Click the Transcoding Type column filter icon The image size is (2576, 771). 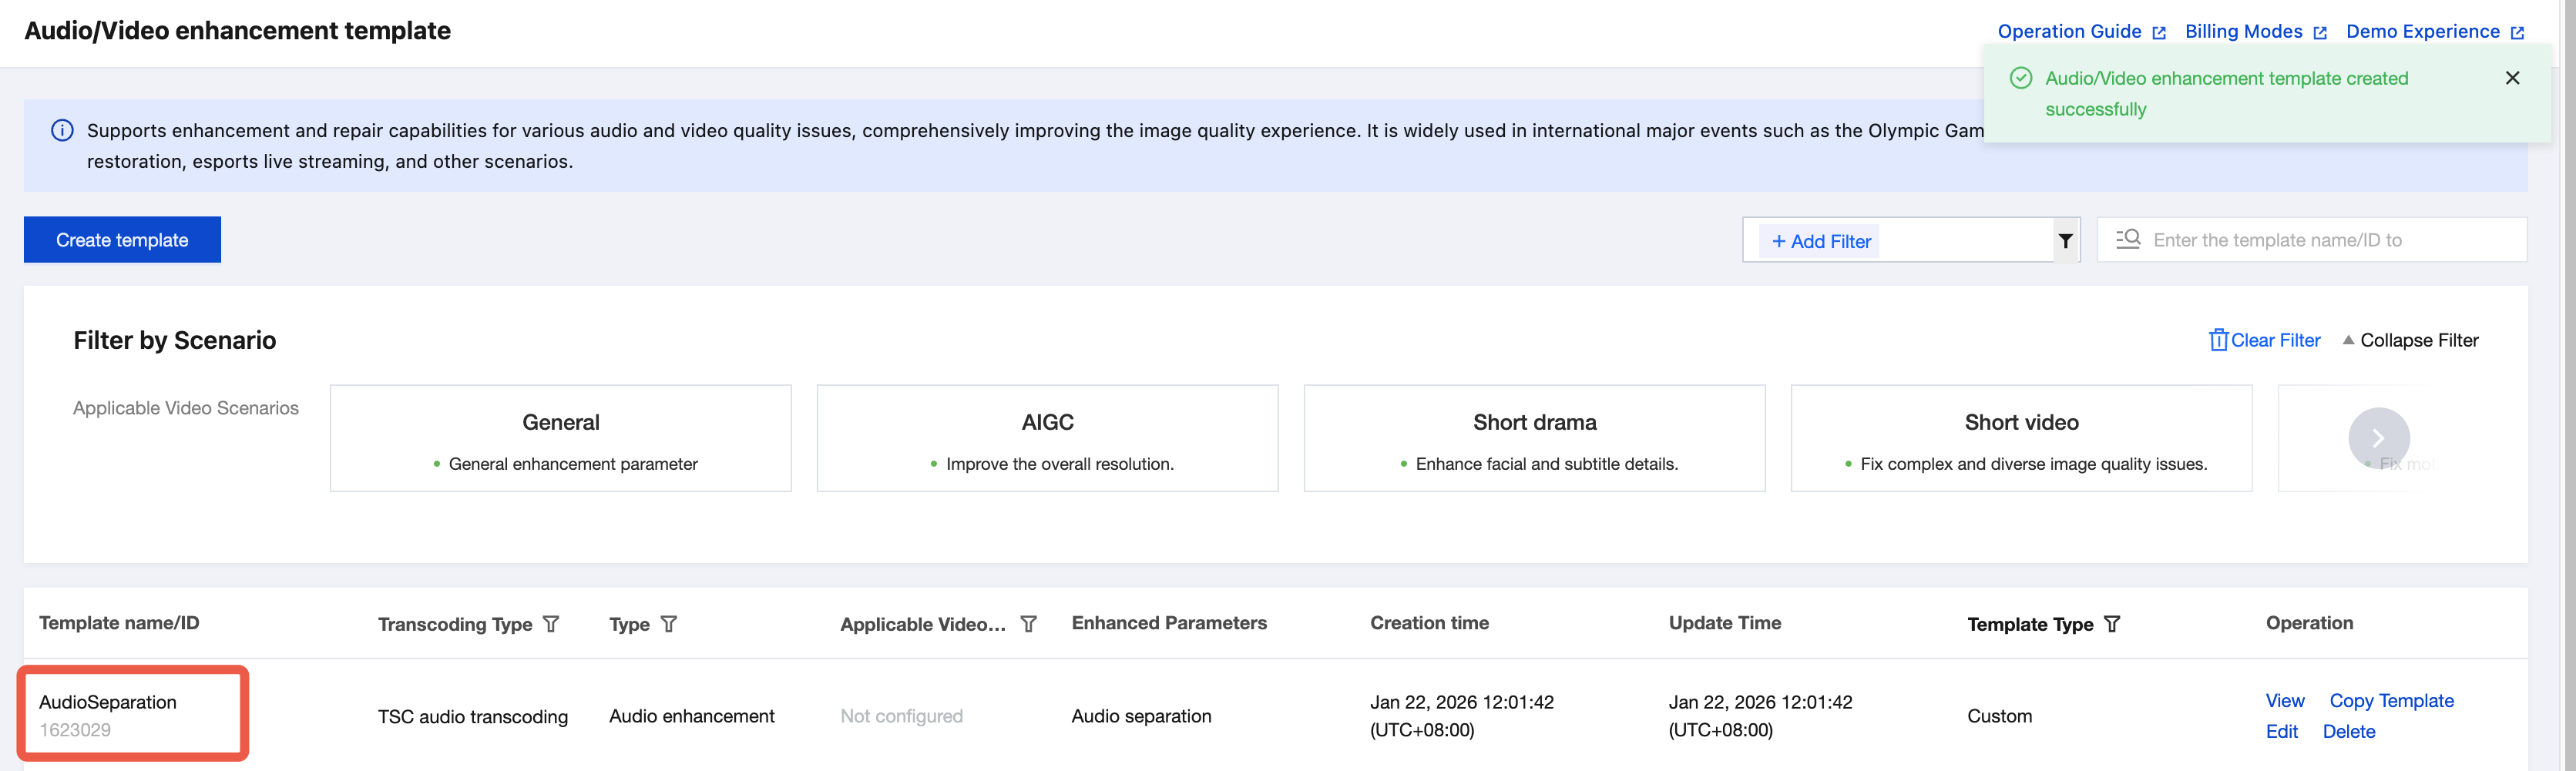551,624
